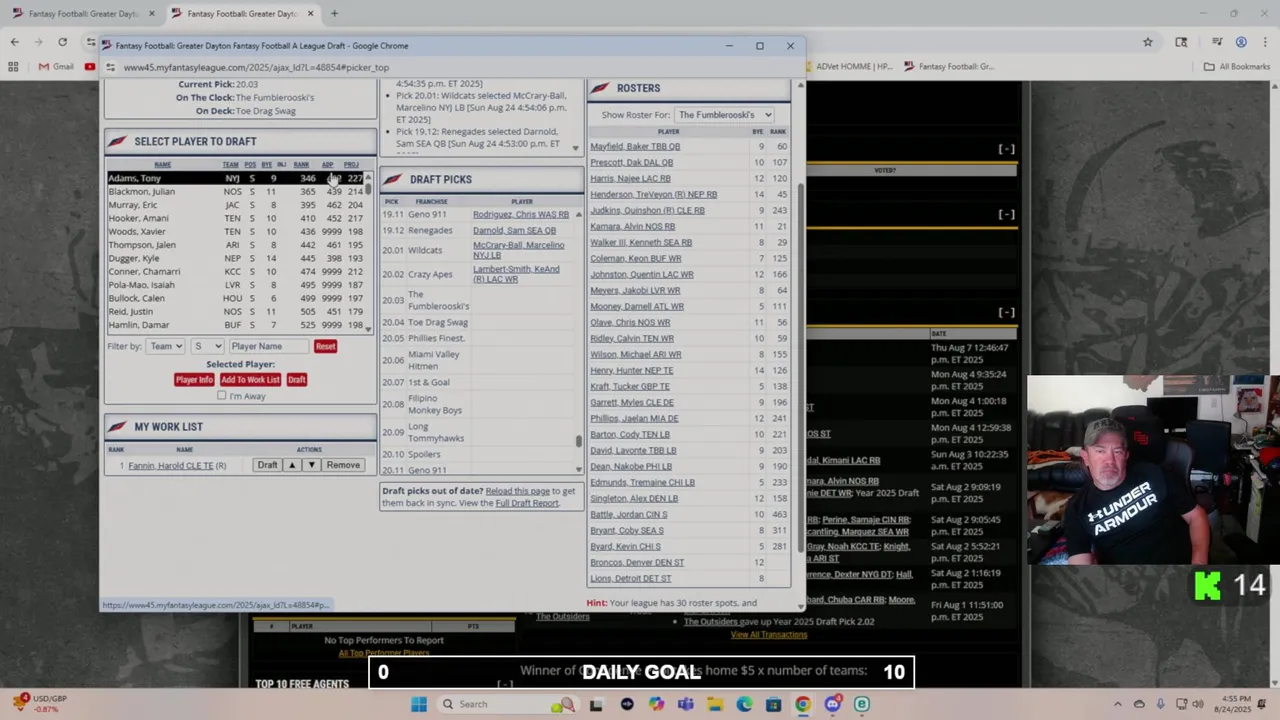
Task: Open site info icon in the popup address bar
Action: [112, 67]
